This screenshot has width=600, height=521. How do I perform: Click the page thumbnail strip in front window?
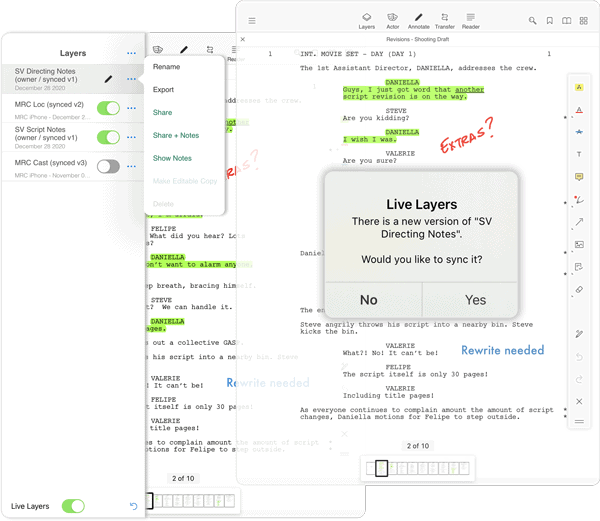tap(418, 468)
